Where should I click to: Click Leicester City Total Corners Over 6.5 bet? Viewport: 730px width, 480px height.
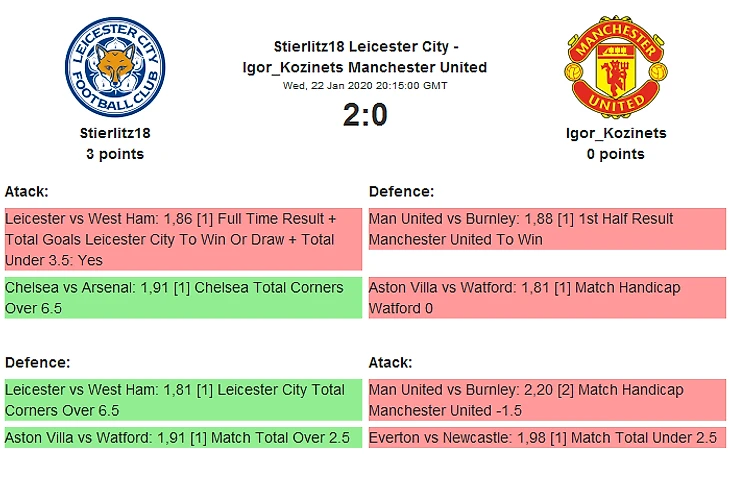point(182,400)
